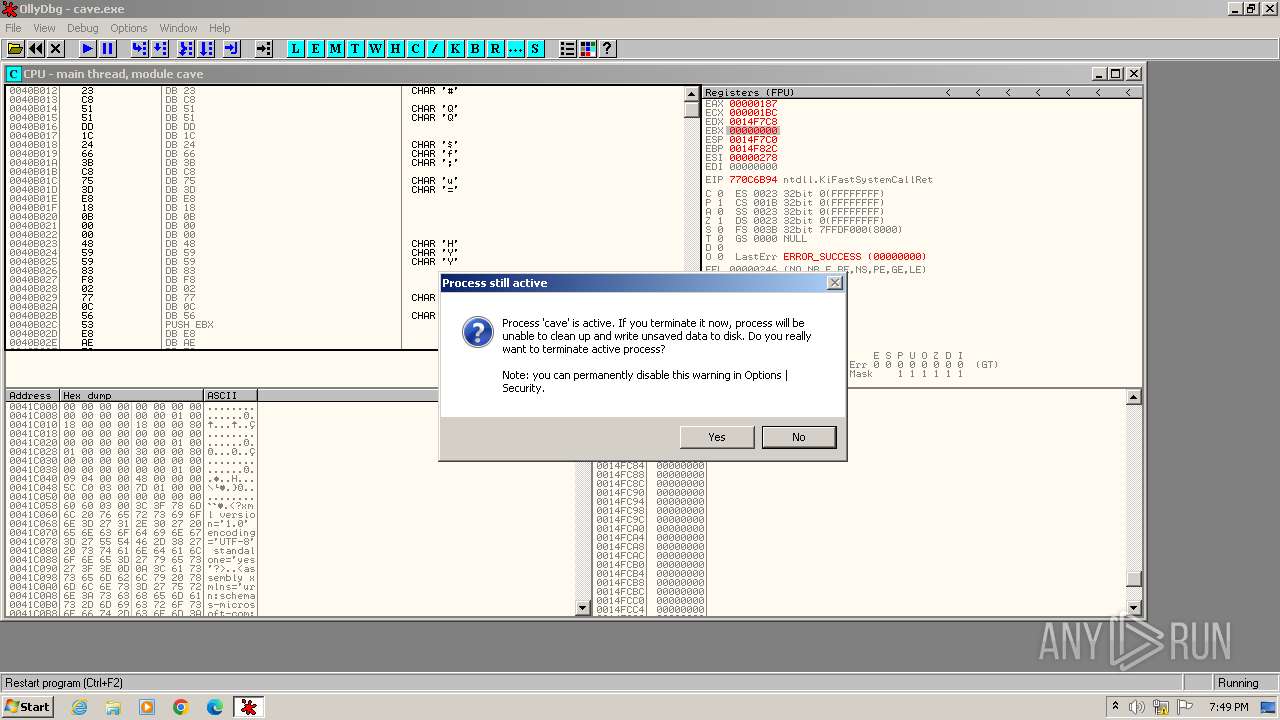Open Internet Explorer from the taskbar
This screenshot has width=1280, height=720.
click(79, 707)
